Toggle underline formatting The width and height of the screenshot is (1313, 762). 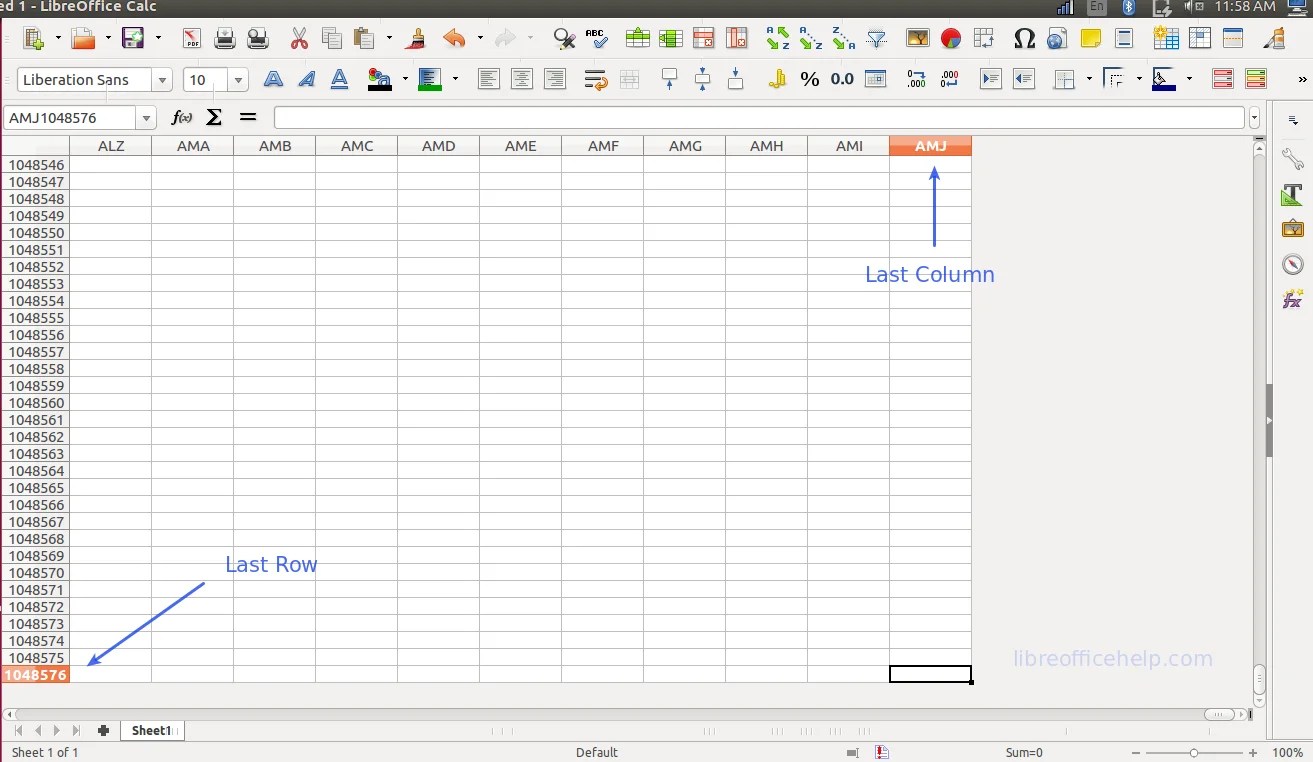tap(339, 79)
